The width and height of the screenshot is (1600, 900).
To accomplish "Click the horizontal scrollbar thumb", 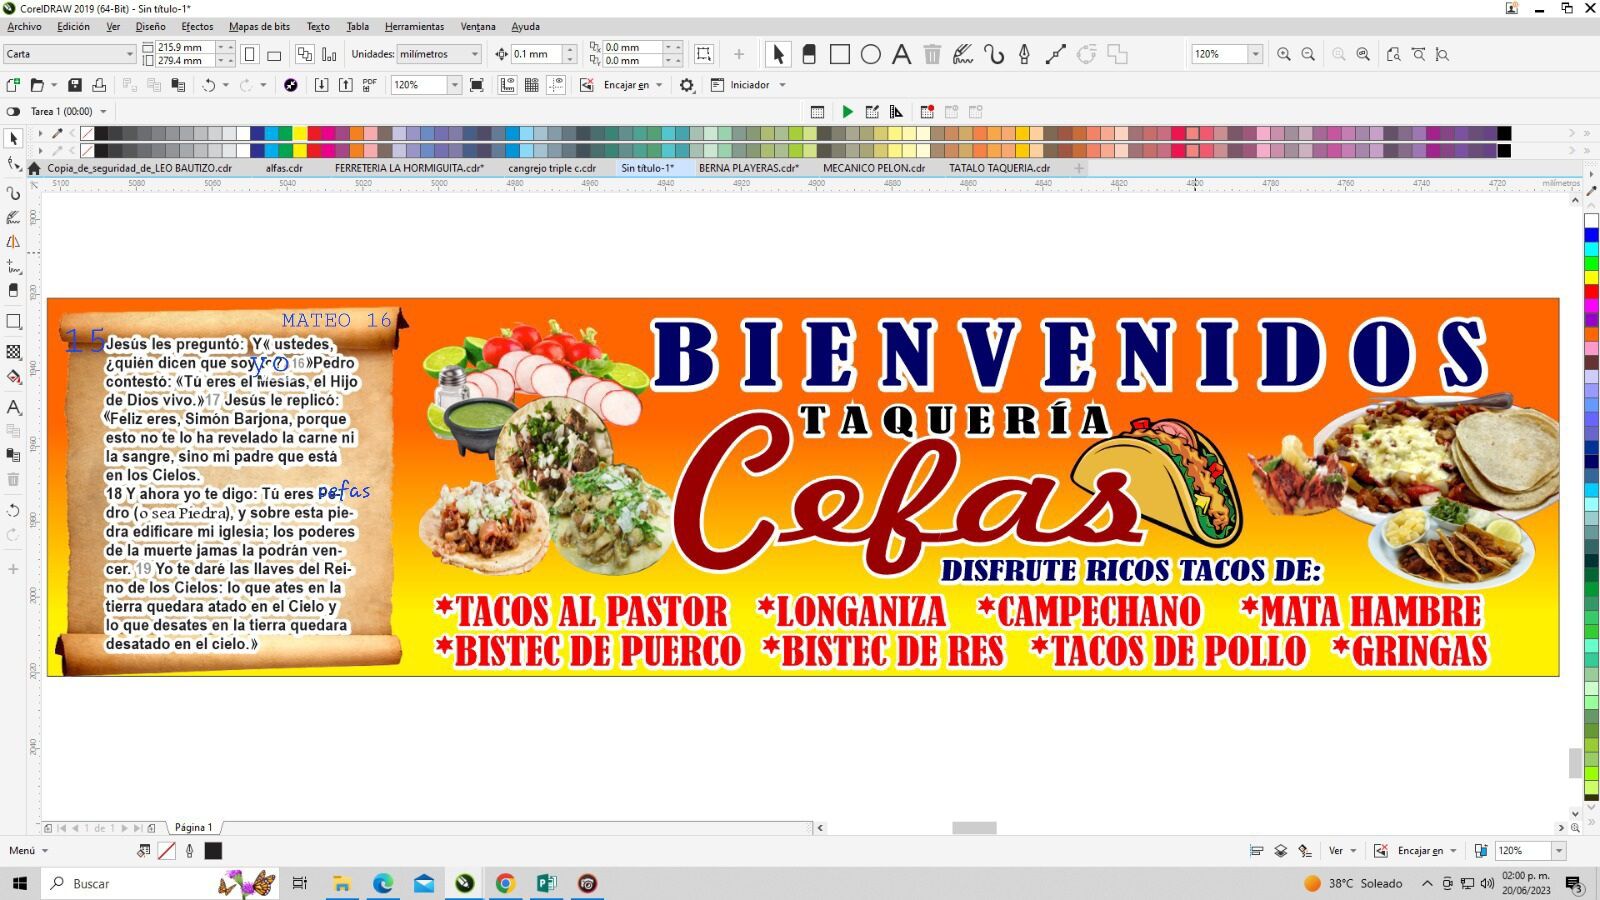I will [974, 828].
